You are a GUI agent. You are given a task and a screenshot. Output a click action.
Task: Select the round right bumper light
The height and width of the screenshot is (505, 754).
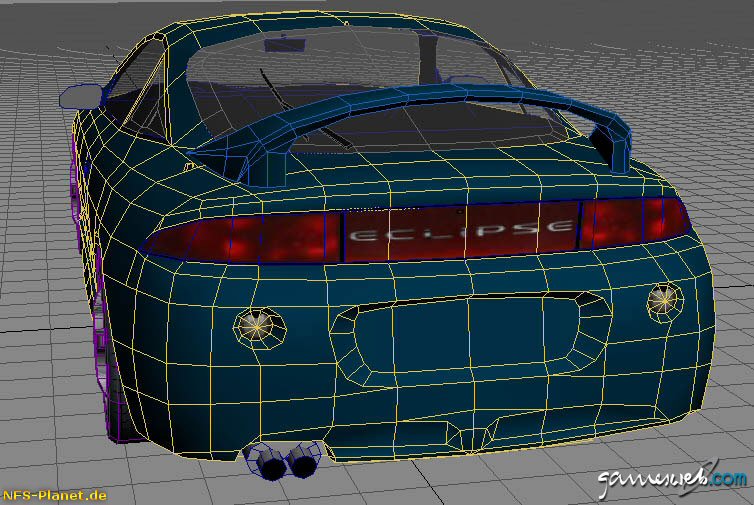pyautogui.click(x=665, y=302)
